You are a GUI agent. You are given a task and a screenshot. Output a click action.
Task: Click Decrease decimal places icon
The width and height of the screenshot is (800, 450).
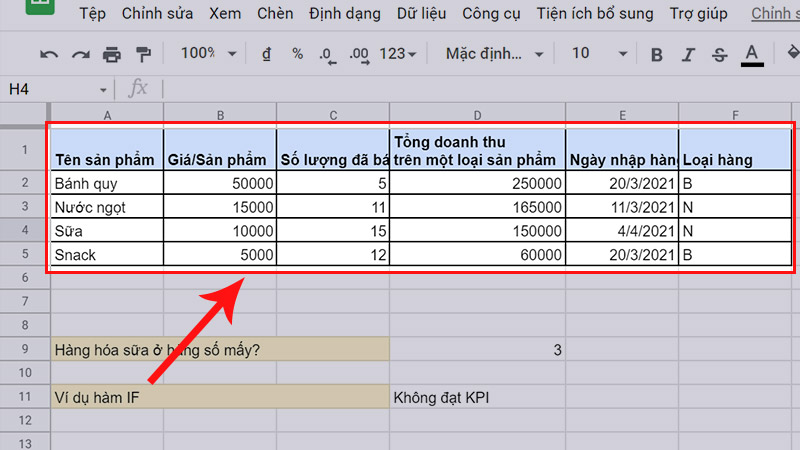[x=329, y=54]
